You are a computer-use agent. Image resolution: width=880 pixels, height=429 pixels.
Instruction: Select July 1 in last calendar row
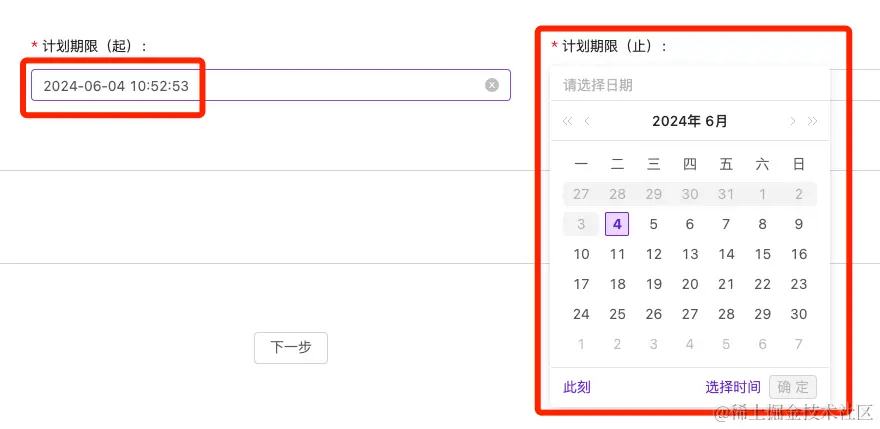point(581,344)
